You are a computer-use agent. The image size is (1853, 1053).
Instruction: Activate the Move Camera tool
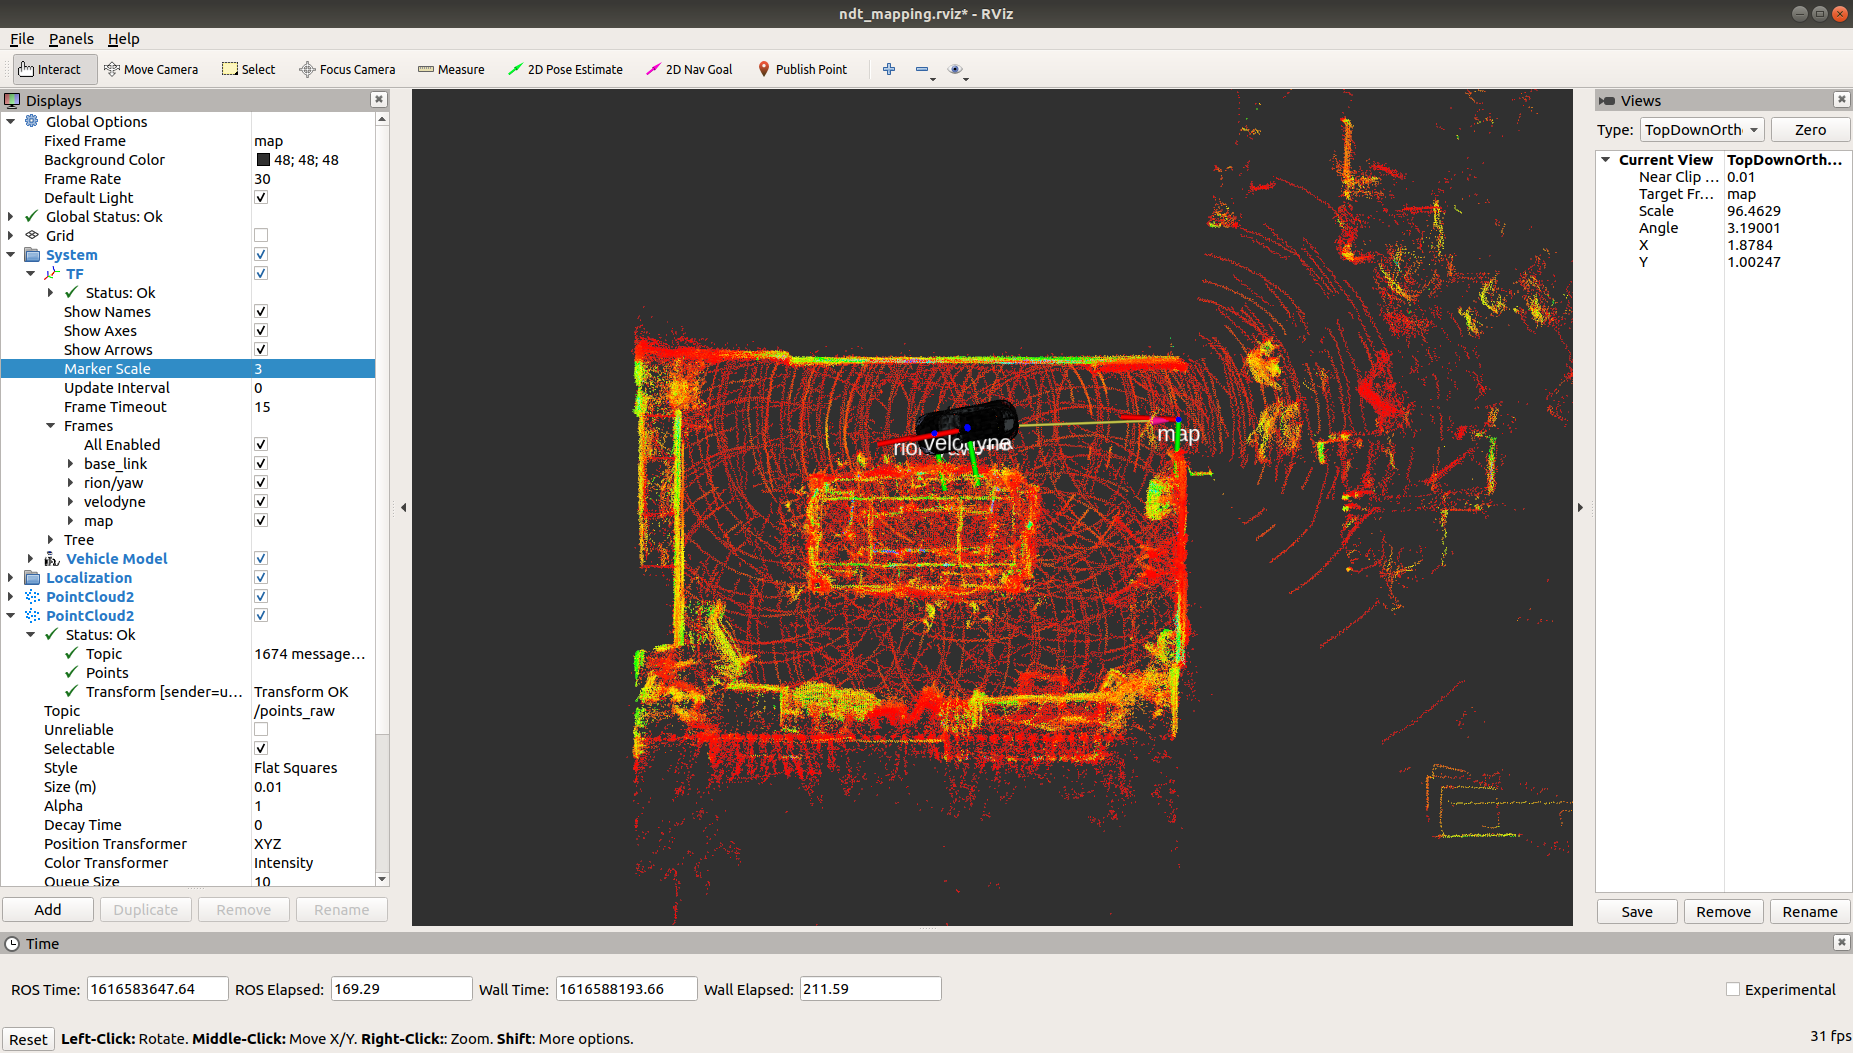(x=151, y=69)
